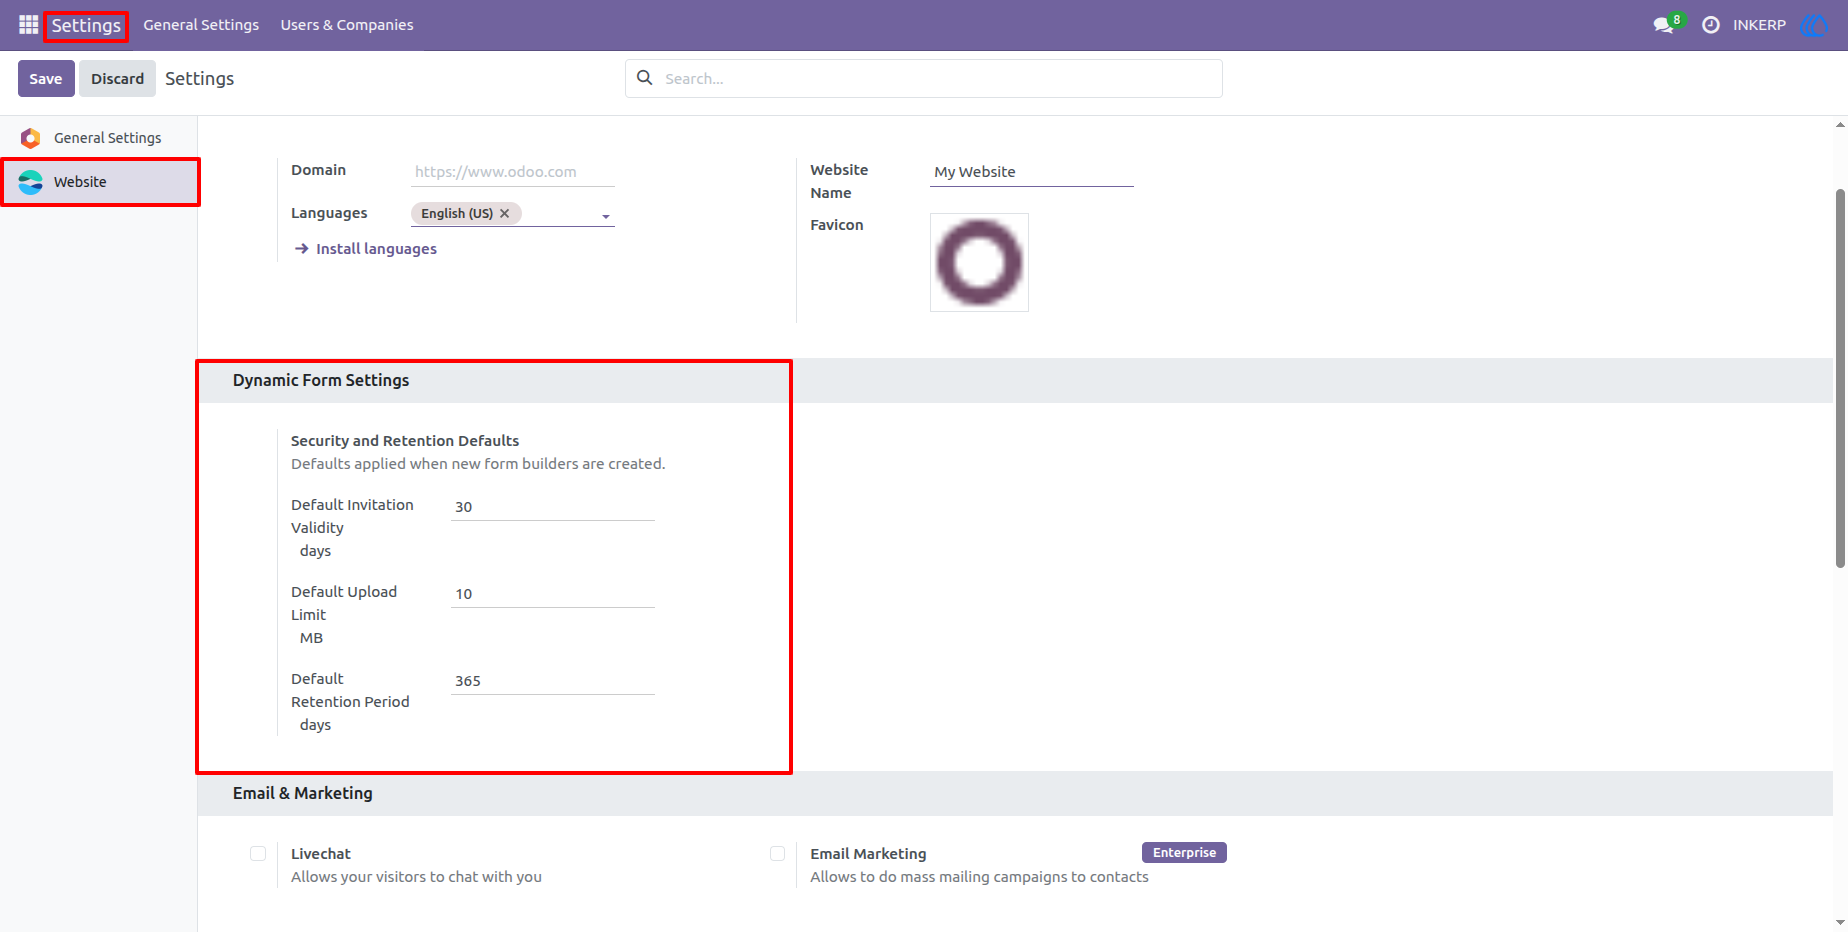Follow the Install languages link
This screenshot has height=932, width=1848.
click(x=377, y=249)
